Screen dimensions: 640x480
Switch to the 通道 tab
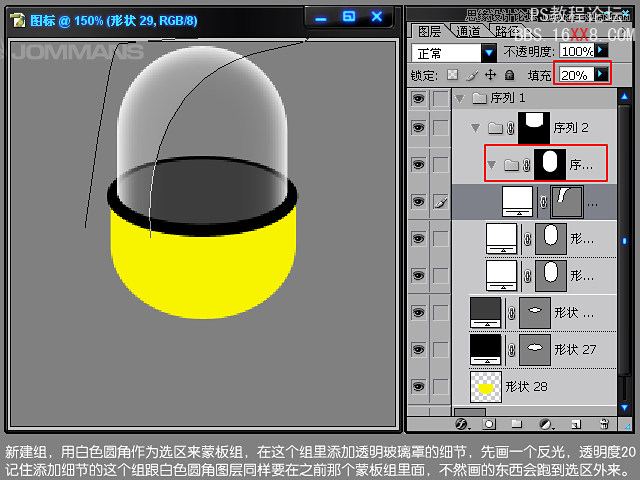click(468, 31)
